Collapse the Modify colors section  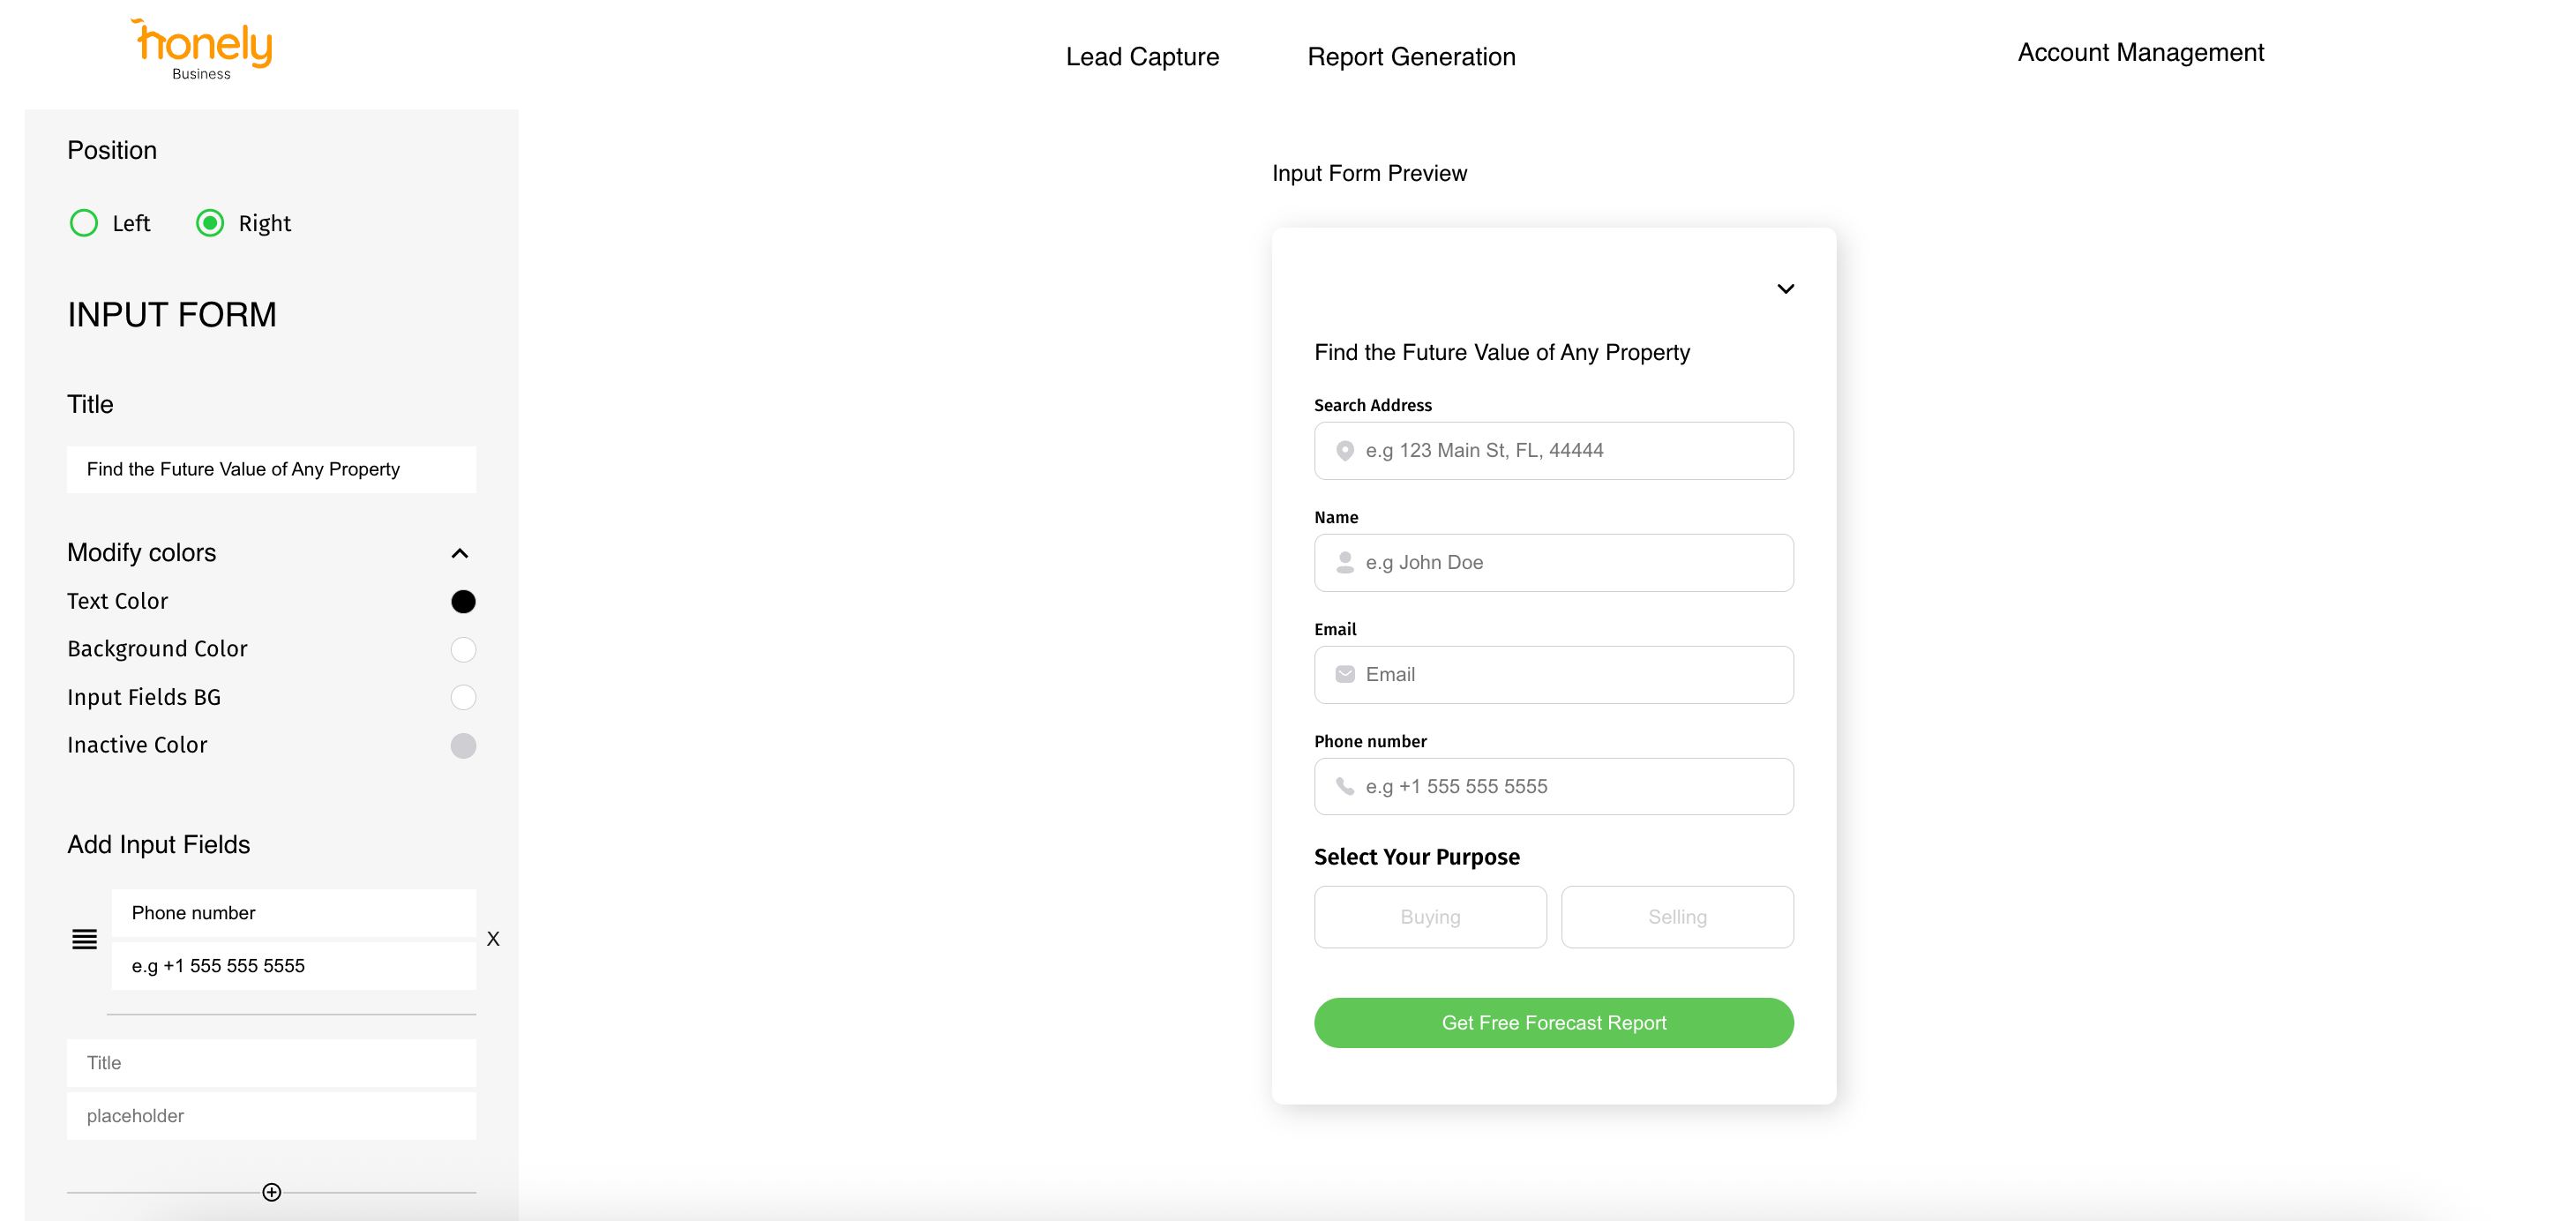460,553
